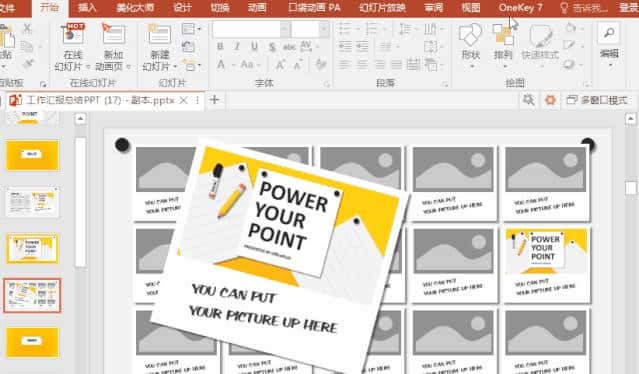Switch to the 美化大师 tab

tap(135, 7)
